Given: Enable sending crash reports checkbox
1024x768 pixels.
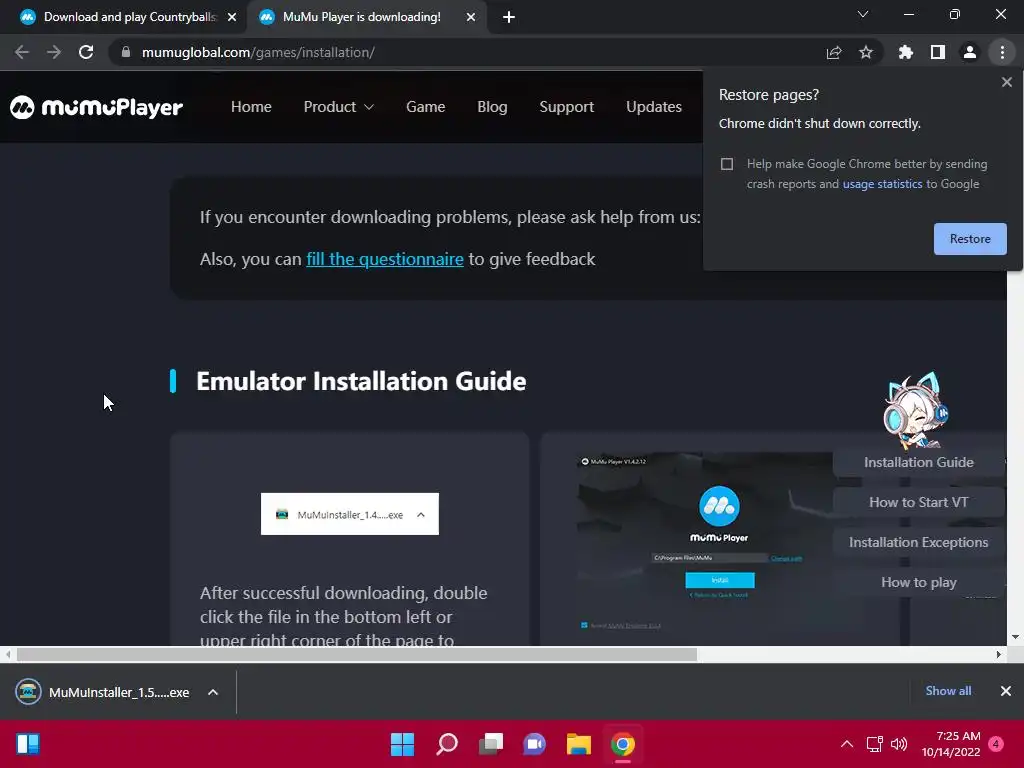Looking at the screenshot, I should 727,164.
